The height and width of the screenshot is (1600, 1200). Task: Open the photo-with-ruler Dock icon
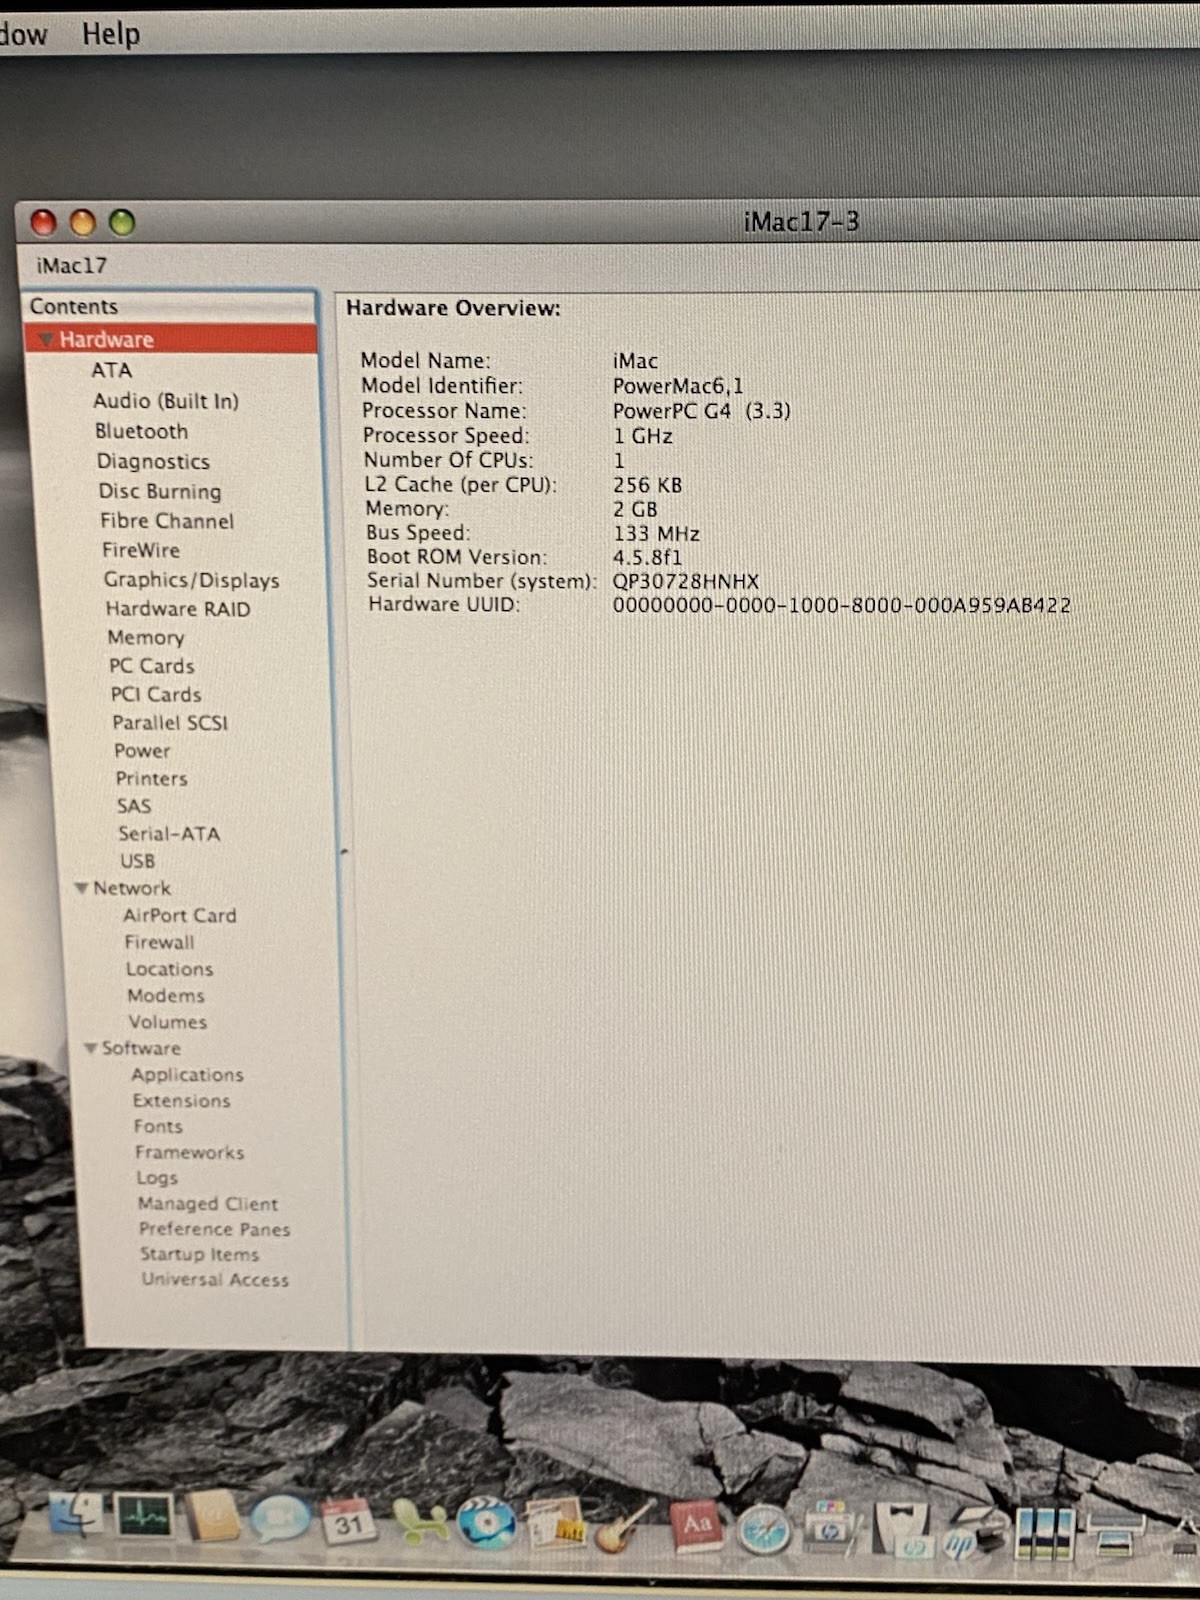point(556,1525)
